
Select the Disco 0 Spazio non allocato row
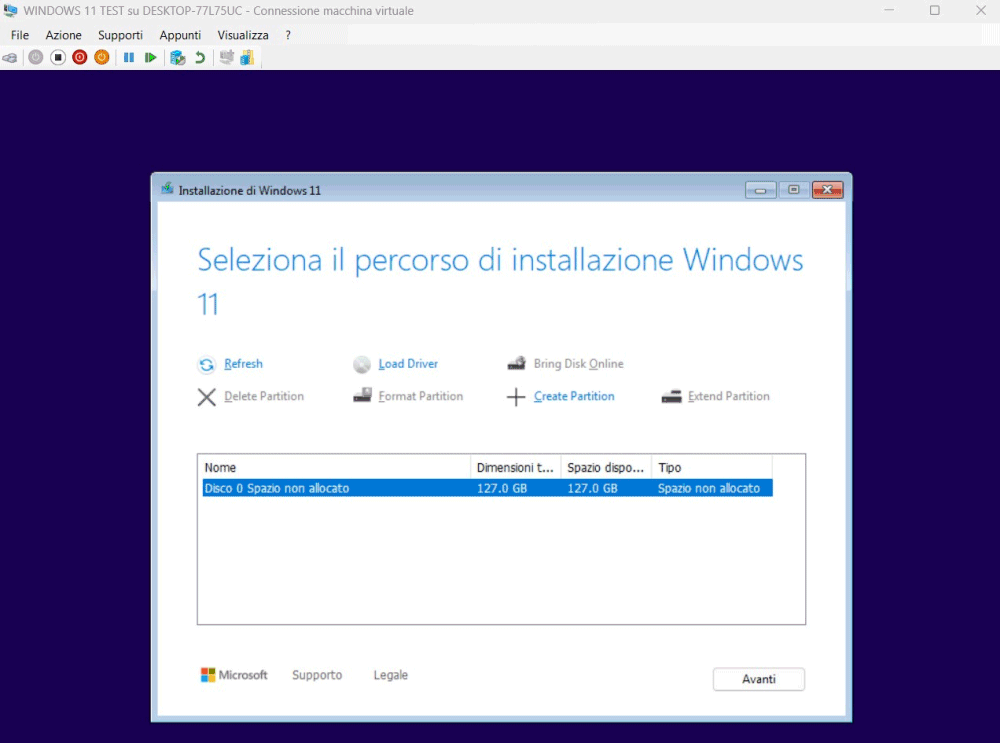pyautogui.click(x=487, y=488)
